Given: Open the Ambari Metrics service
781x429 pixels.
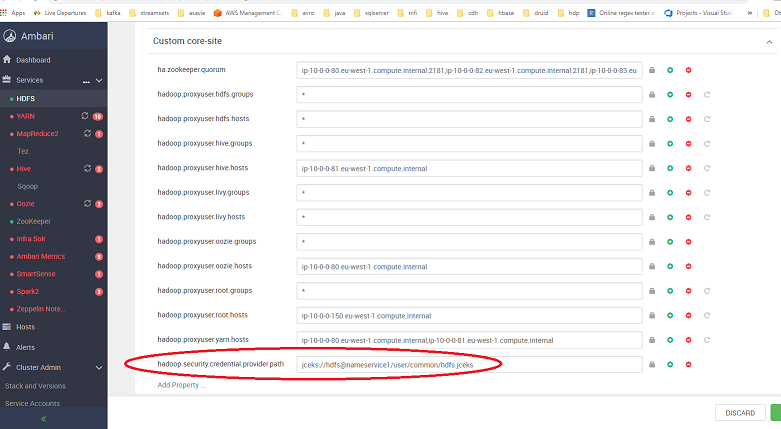Looking at the screenshot, I should point(41,256).
